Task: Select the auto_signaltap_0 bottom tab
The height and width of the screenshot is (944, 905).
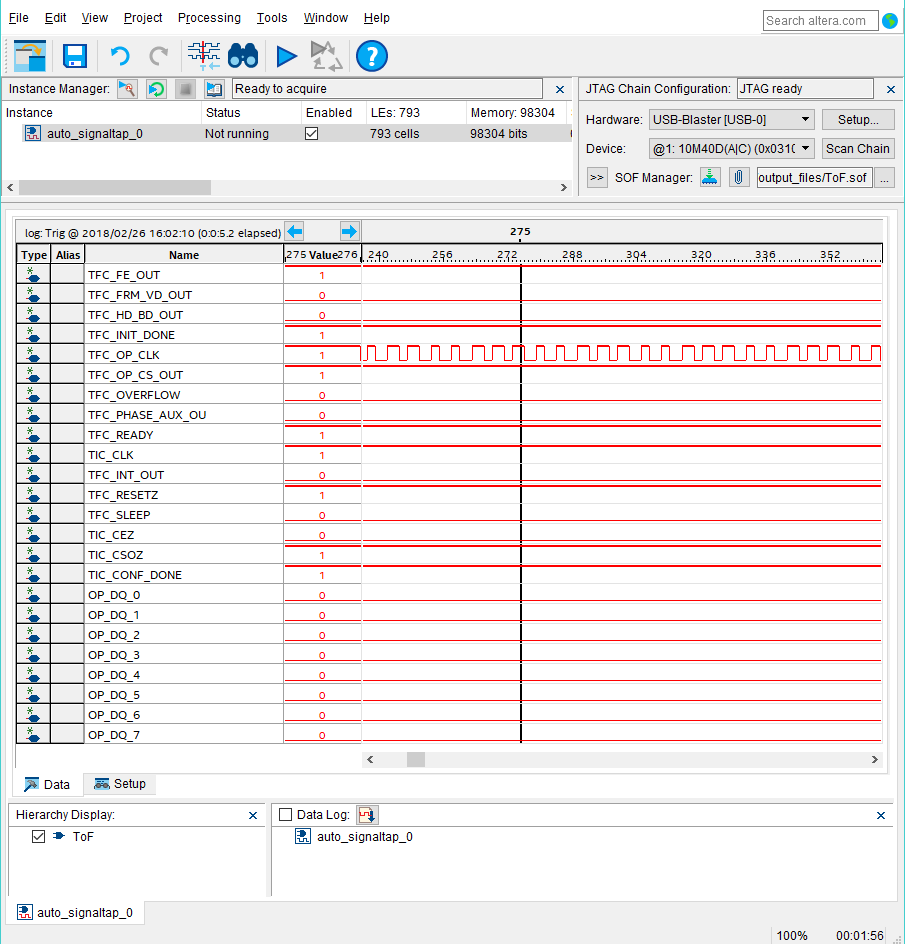Action: pyautogui.click(x=75, y=912)
